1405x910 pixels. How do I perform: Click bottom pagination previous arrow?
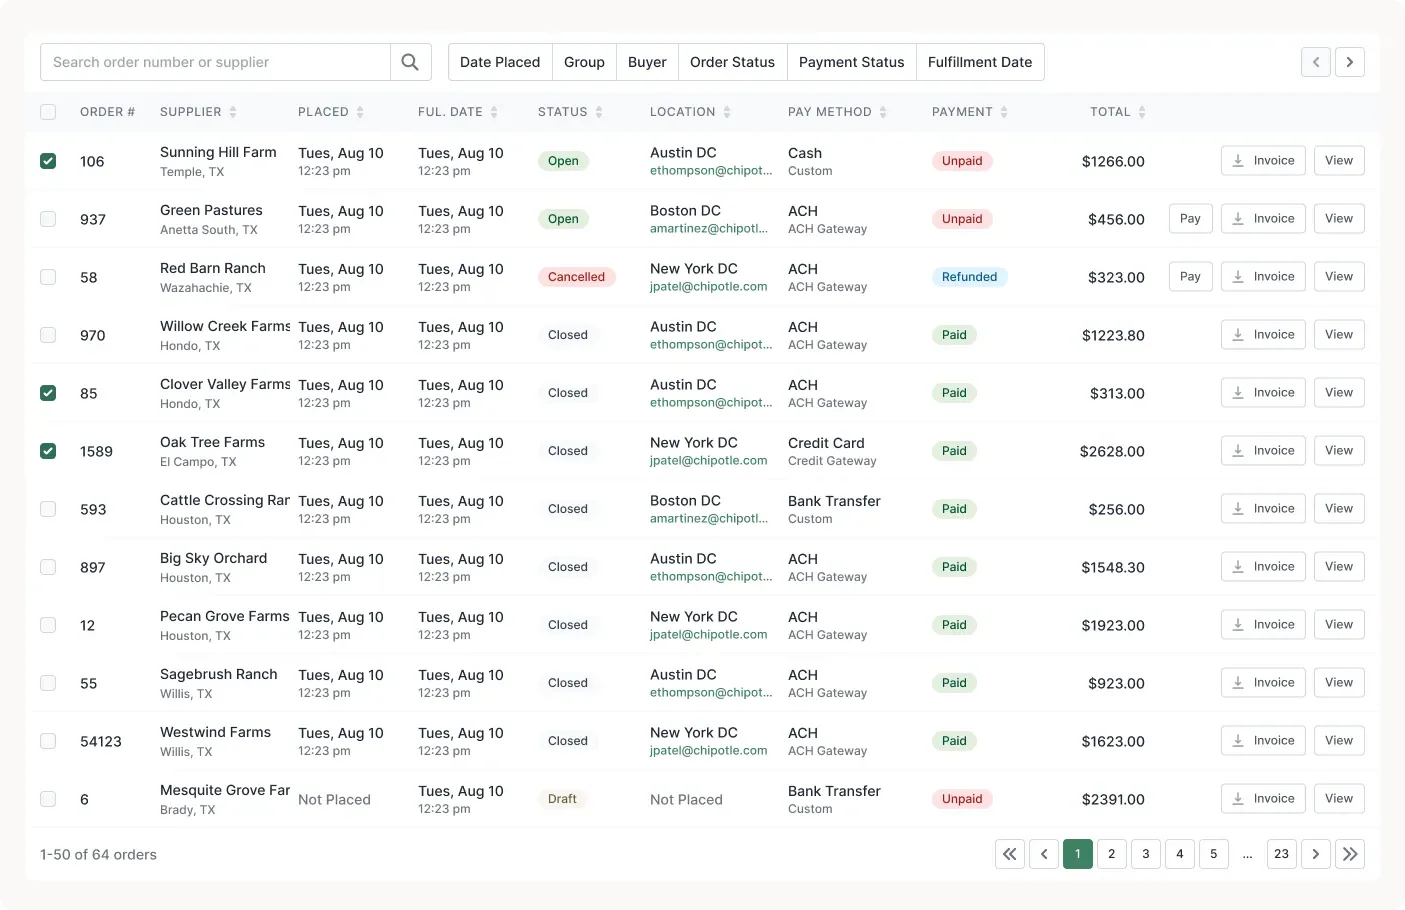1044,854
